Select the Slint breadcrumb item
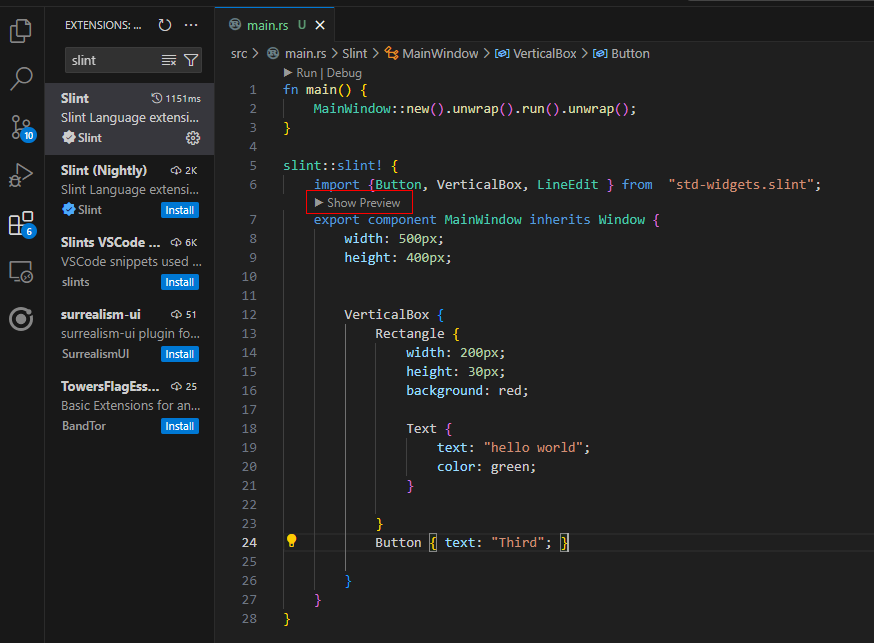Screen dimensions: 874x643 click(354, 53)
